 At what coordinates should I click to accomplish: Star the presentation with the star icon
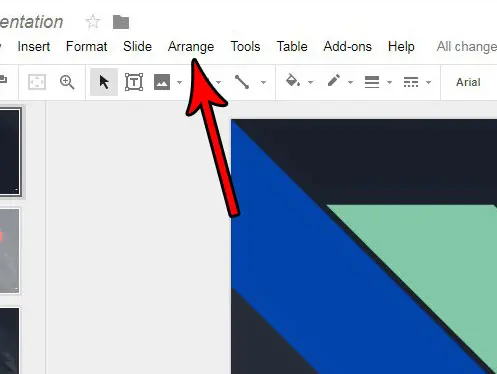pyautogui.click(x=93, y=22)
